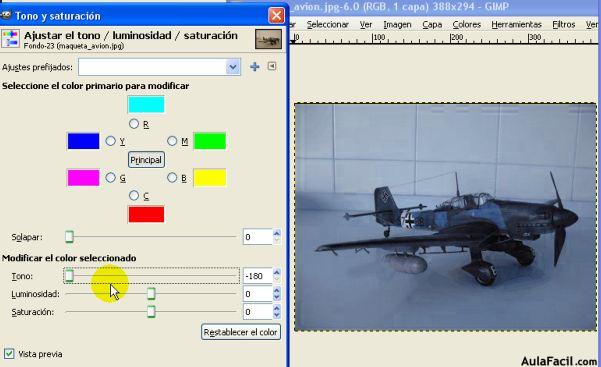The height and width of the screenshot is (367, 601).
Task: Click the Luminosidad slider handle
Action: point(151,294)
